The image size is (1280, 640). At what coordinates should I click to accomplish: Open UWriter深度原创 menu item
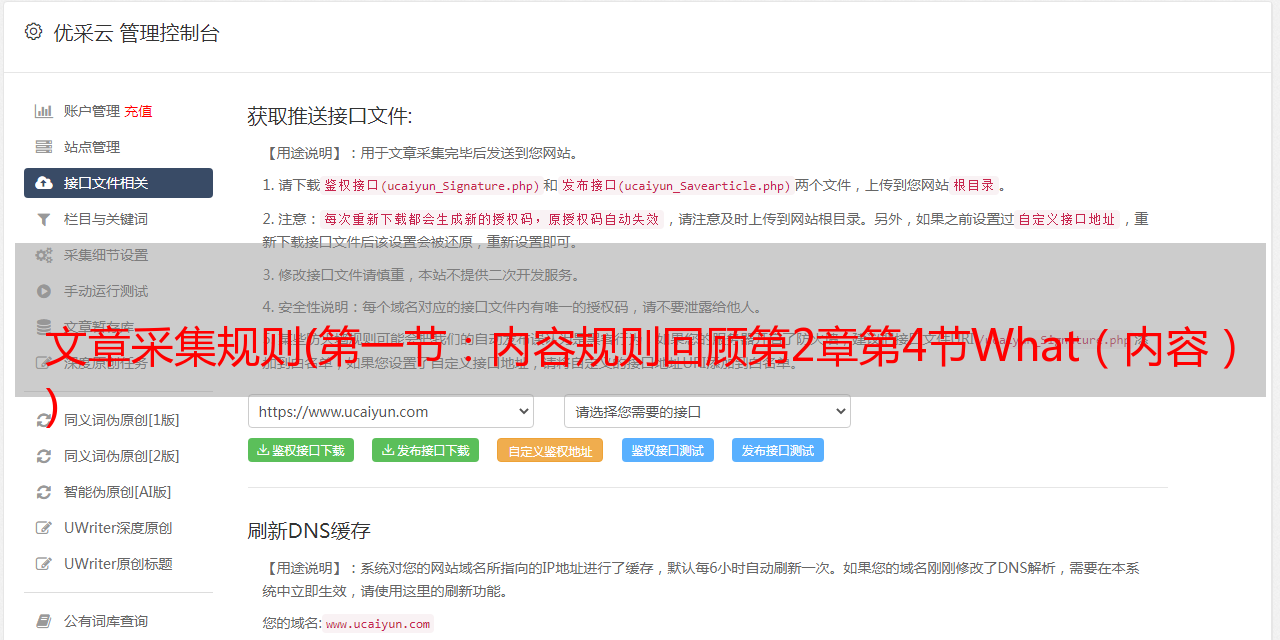(x=118, y=528)
